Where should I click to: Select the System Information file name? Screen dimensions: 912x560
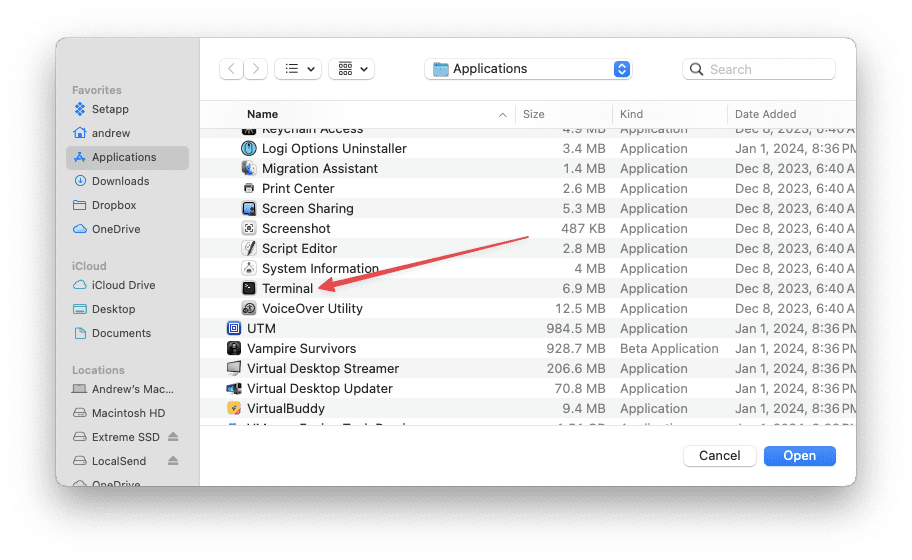coord(320,269)
